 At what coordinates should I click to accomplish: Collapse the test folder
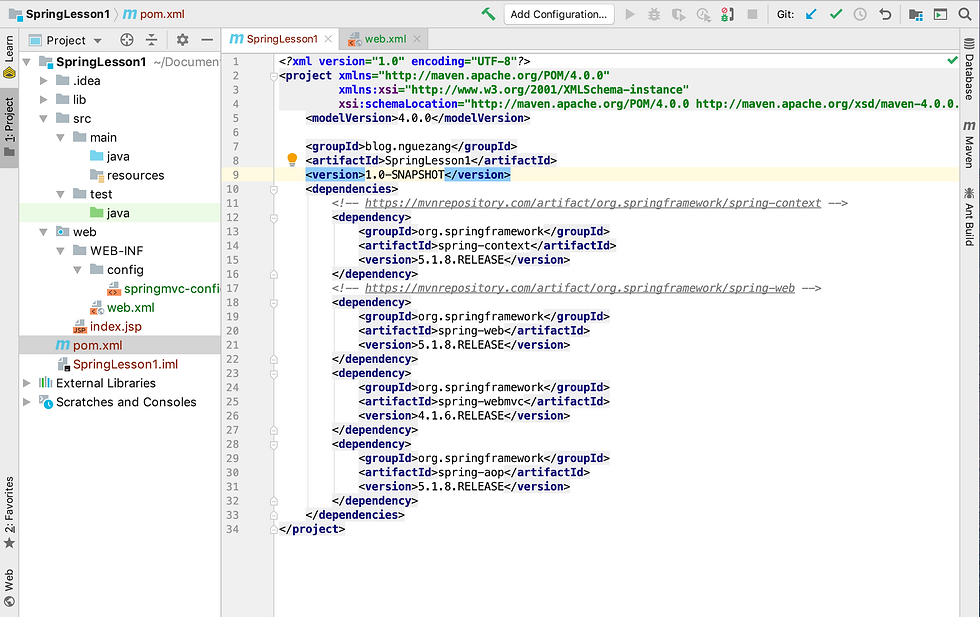tap(60, 194)
